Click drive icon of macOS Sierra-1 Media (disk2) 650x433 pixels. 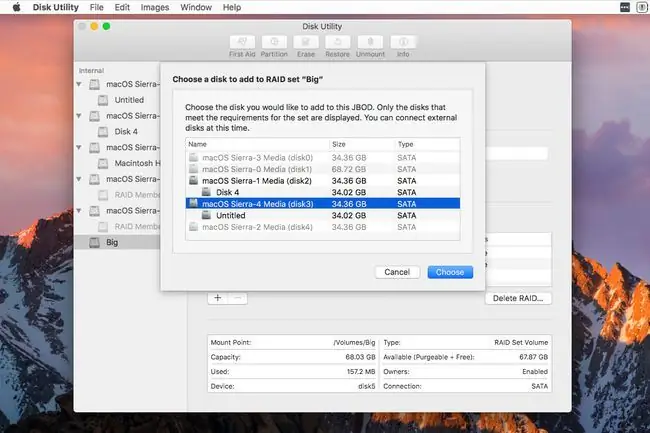(x=193, y=180)
